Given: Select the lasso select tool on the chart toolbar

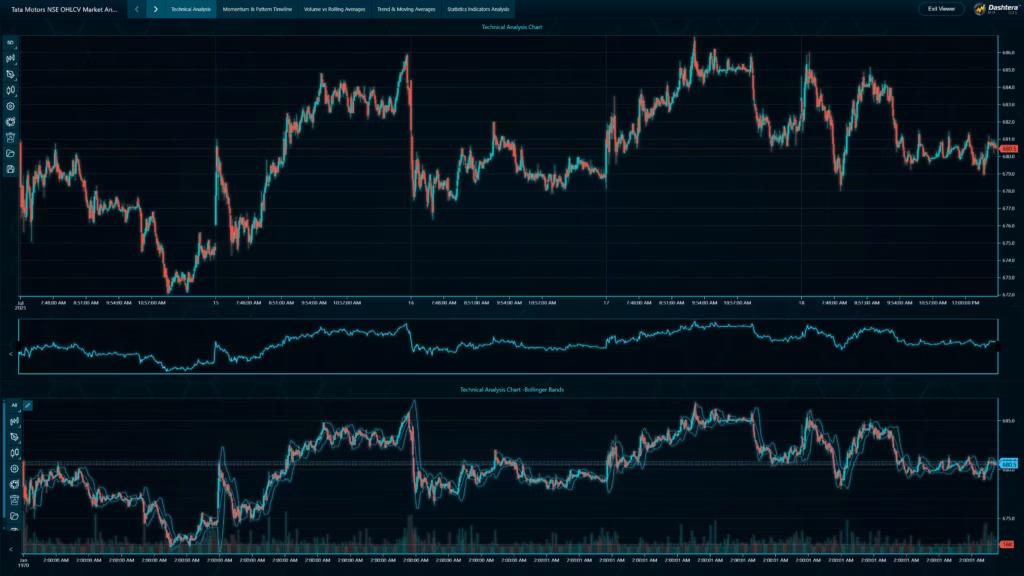Looking at the screenshot, I should pyautogui.click(x=7, y=74).
